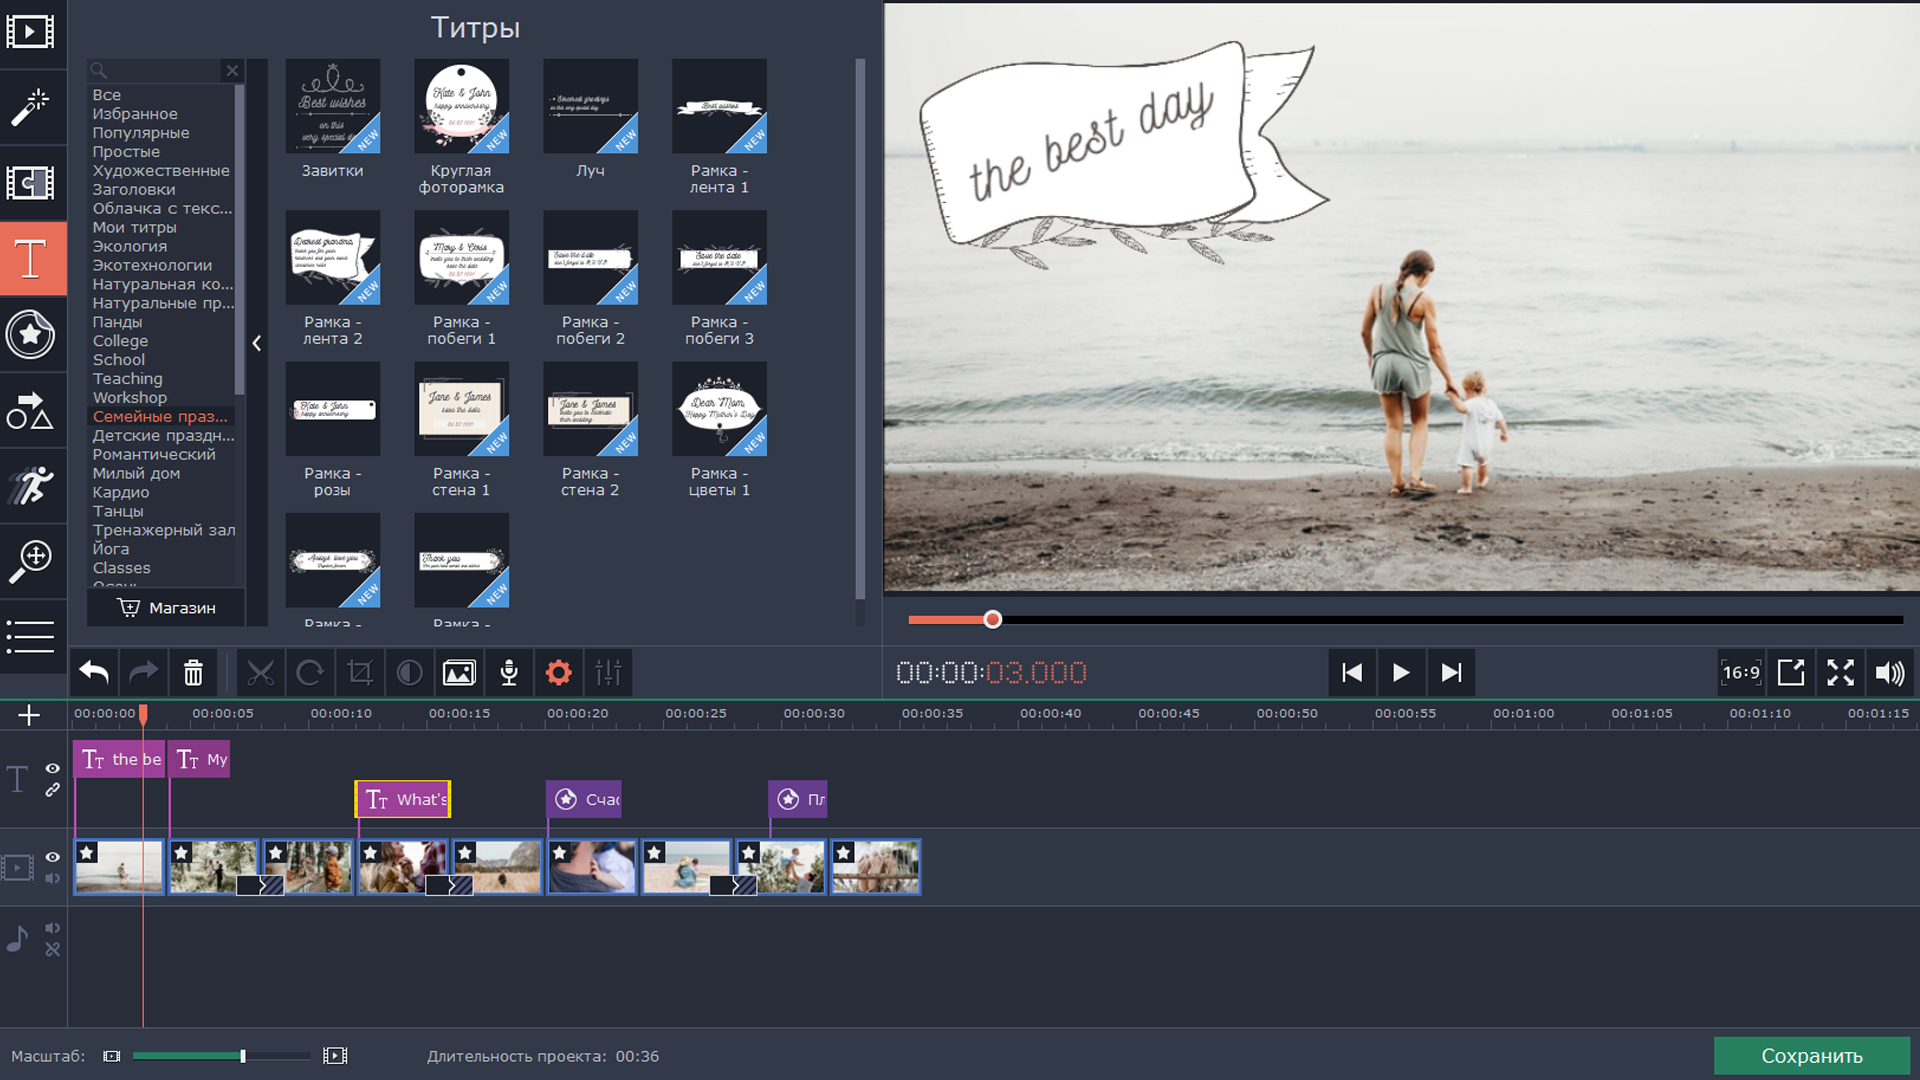Select the Романтический category

(x=154, y=454)
